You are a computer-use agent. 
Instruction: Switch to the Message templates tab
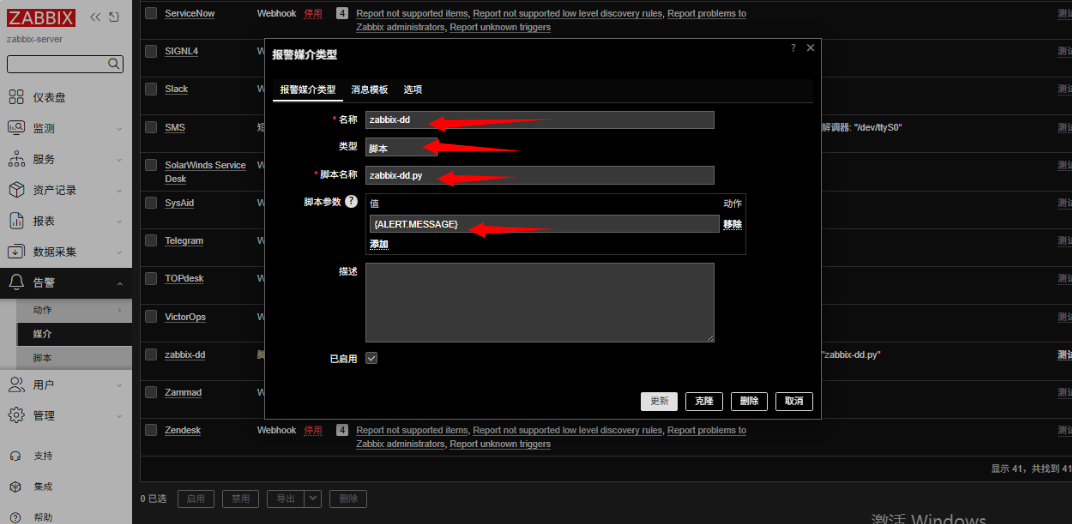[369, 90]
